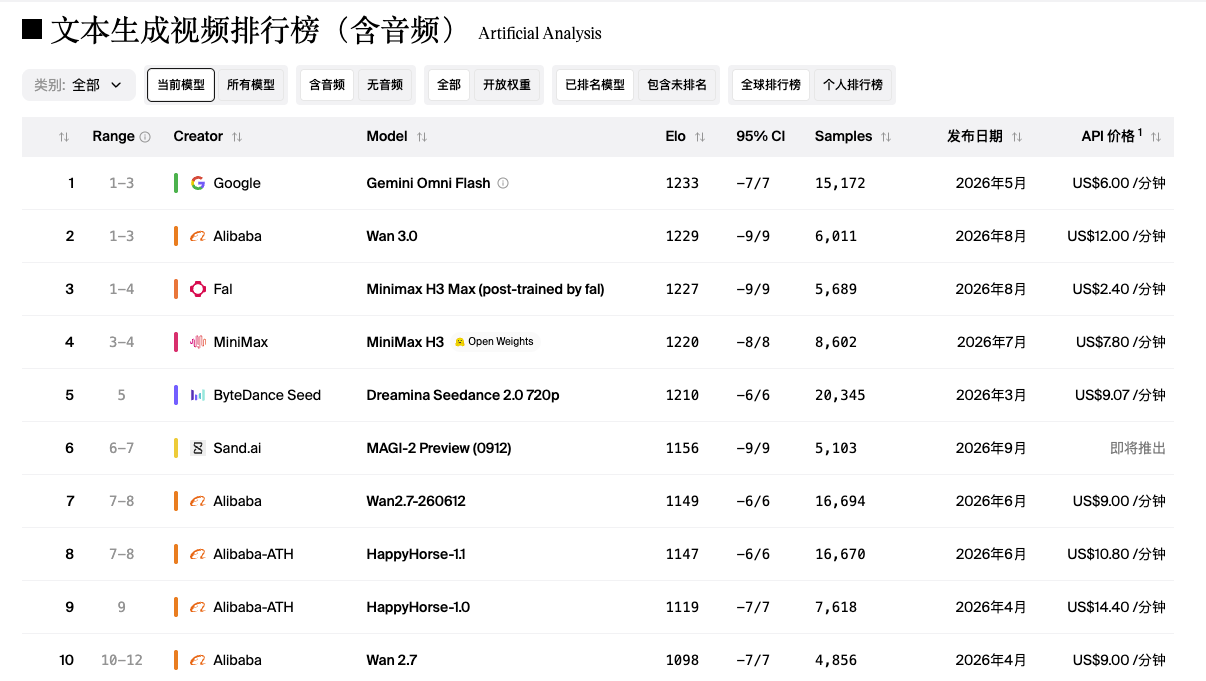The height and width of the screenshot is (681, 1206).
Task: Click the samples value 20,345
Action: (840, 395)
